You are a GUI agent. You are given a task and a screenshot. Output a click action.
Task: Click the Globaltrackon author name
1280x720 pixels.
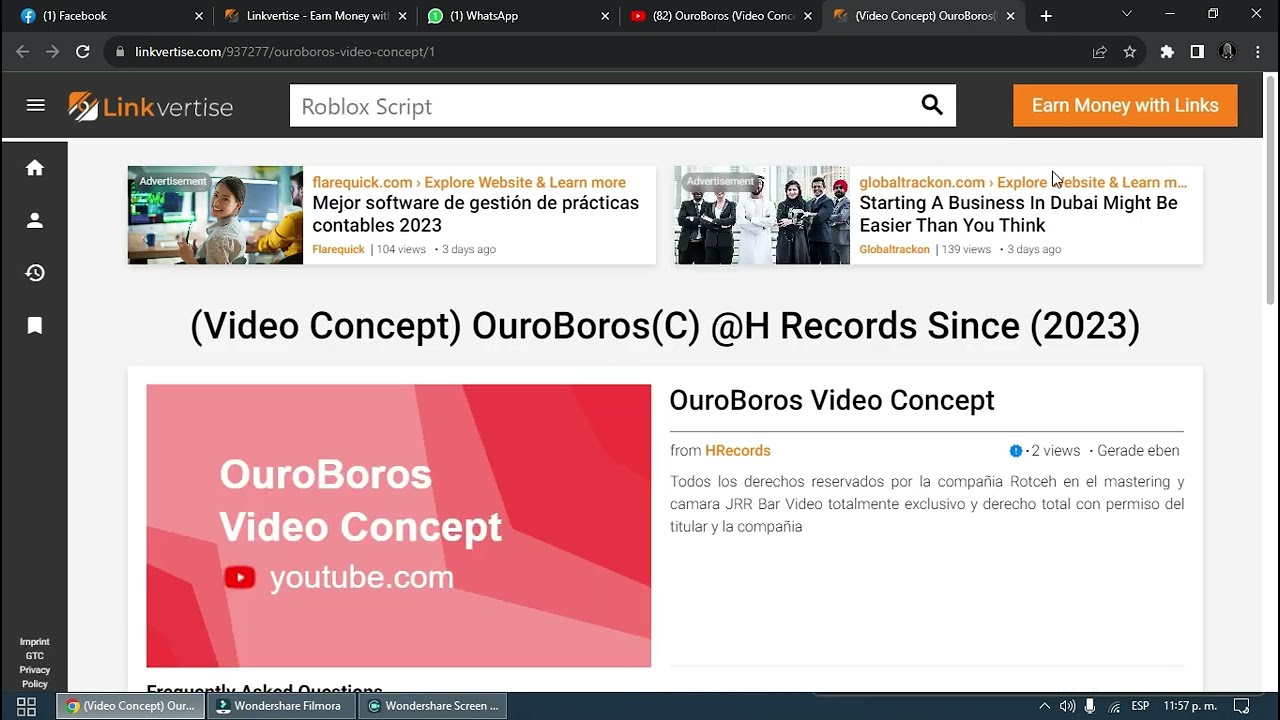point(894,249)
